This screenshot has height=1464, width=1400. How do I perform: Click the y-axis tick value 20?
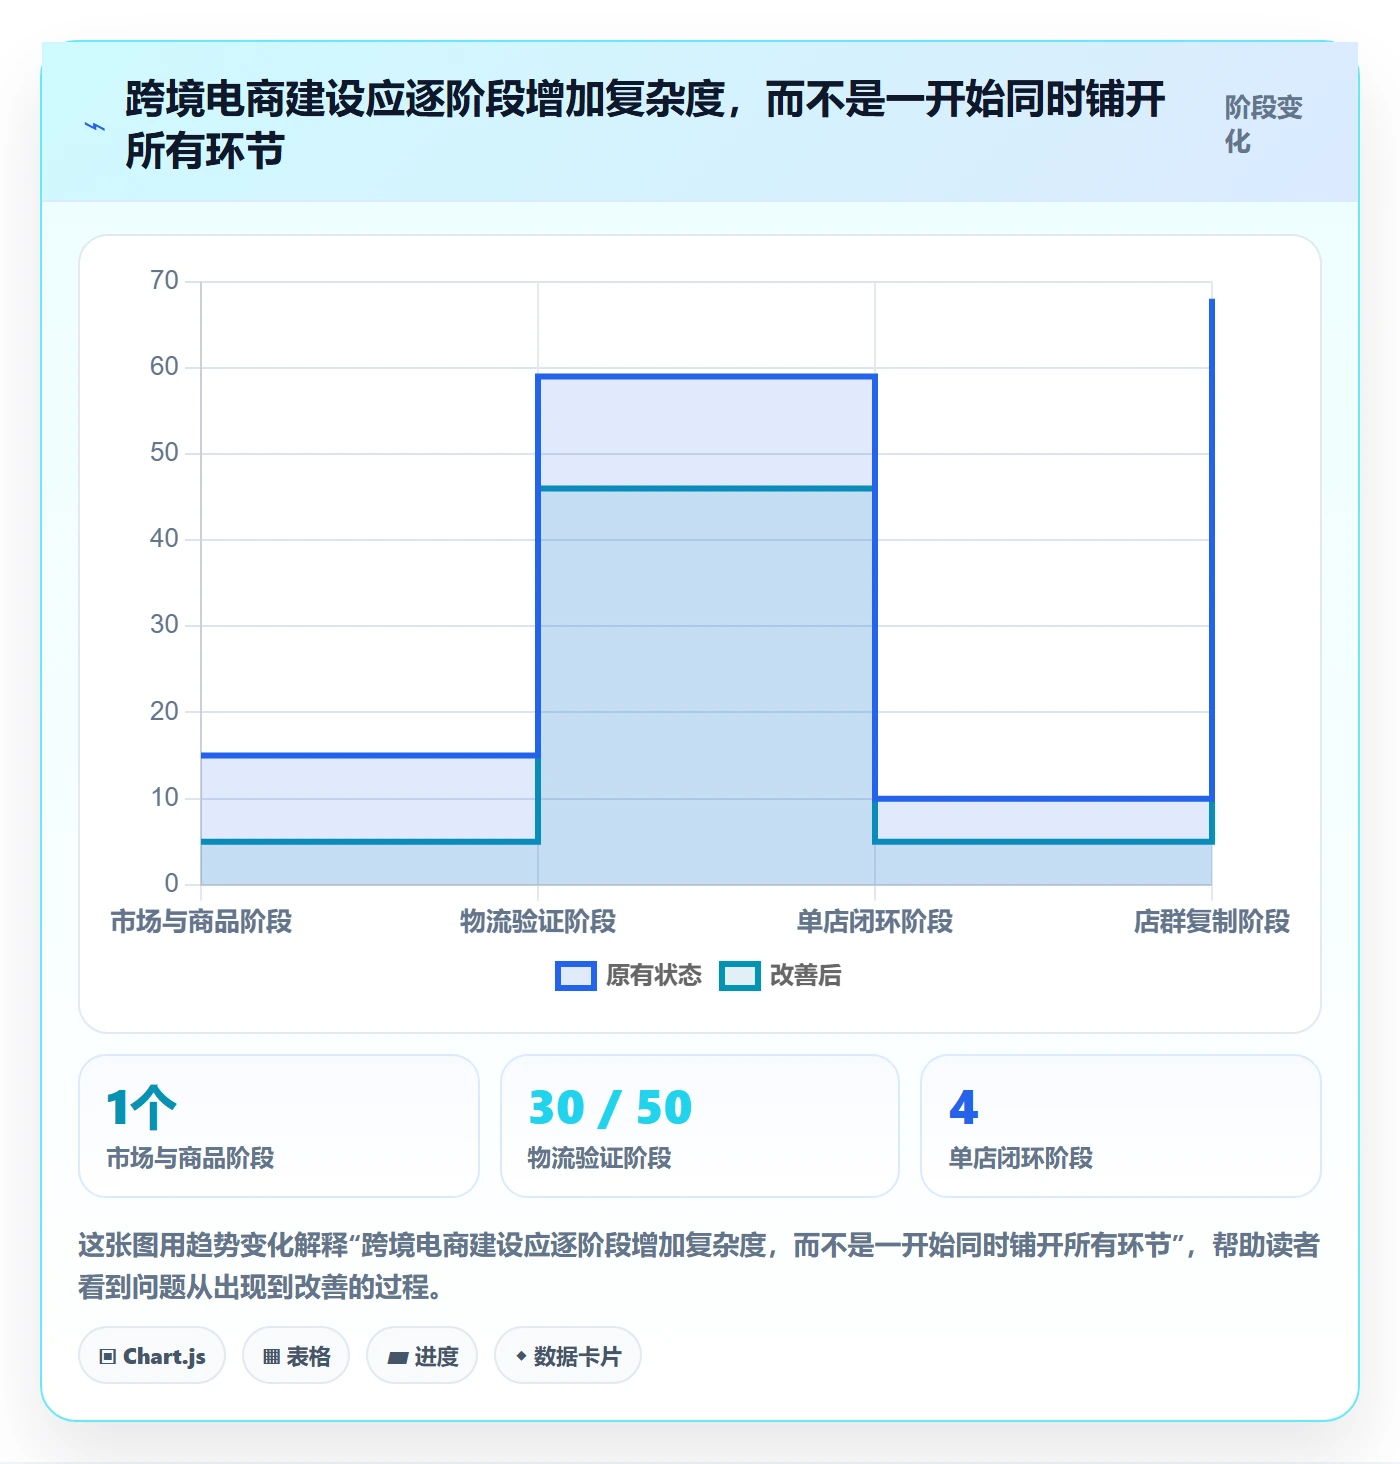(164, 711)
